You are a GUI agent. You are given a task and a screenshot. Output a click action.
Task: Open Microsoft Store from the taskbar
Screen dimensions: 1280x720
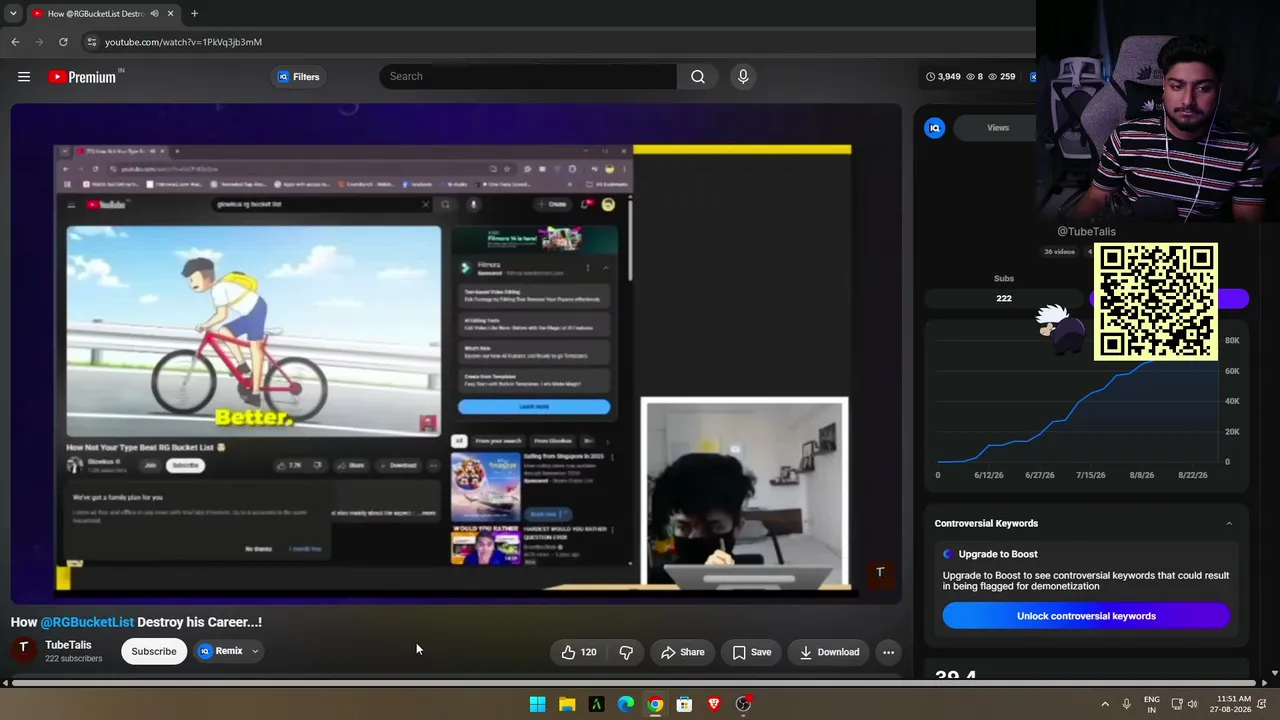point(684,704)
